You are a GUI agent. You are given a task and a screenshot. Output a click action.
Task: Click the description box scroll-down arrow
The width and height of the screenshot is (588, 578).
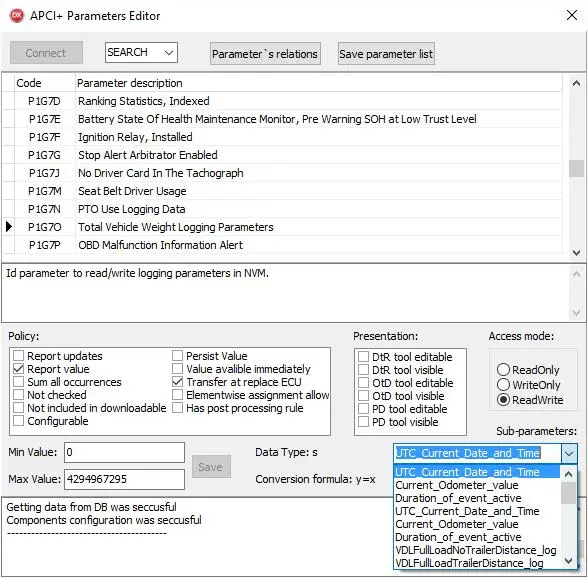coord(576,312)
